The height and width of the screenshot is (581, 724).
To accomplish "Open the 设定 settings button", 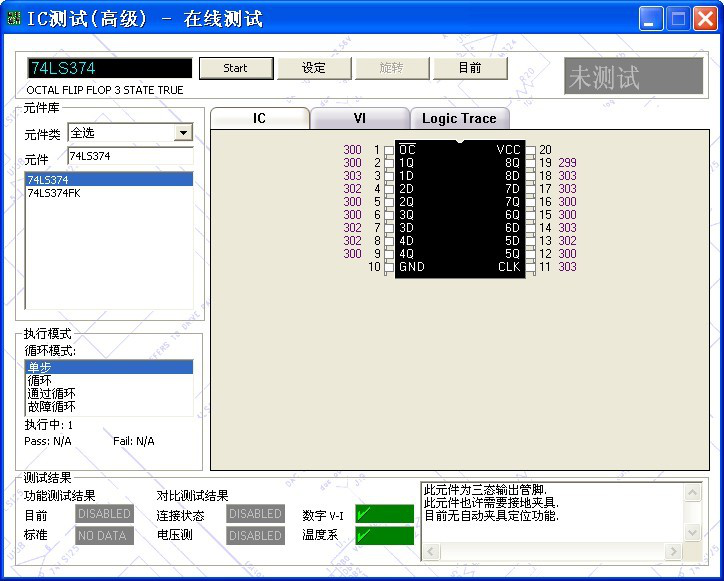I will pyautogui.click(x=314, y=68).
